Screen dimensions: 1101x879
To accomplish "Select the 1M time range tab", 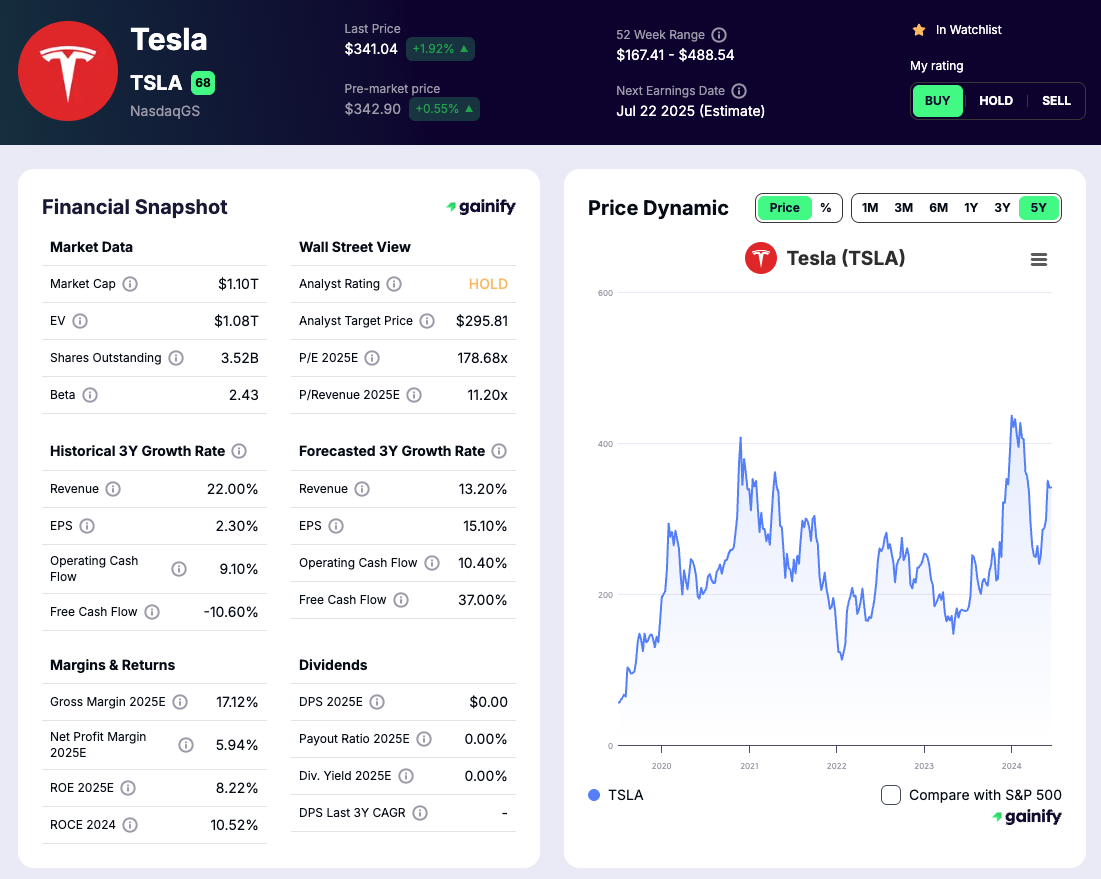I will [870, 208].
